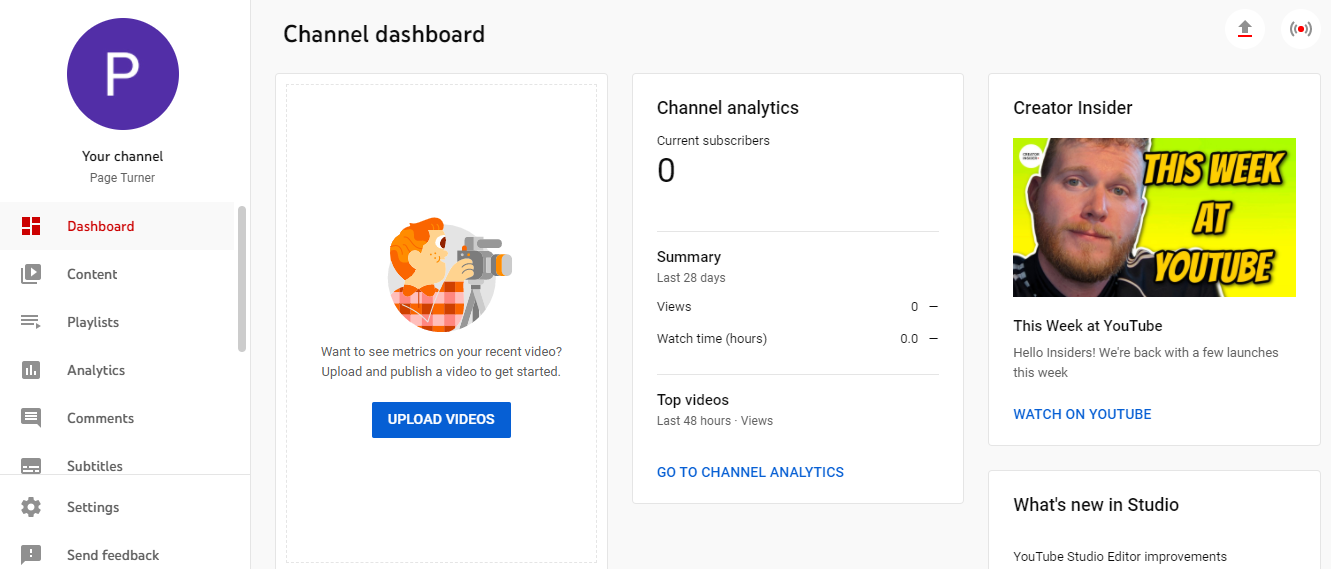Viewport: 1331px width, 569px height.
Task: Click the WATCH ON YOUTUBE link
Action: pyautogui.click(x=1082, y=414)
